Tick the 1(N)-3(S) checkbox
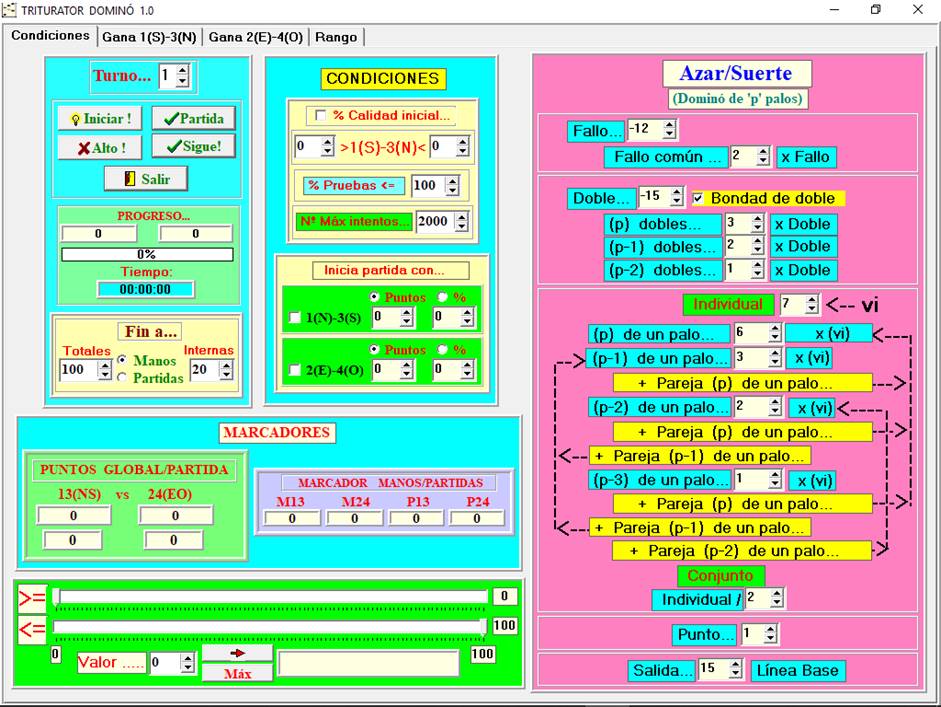941x707 pixels. (294, 318)
